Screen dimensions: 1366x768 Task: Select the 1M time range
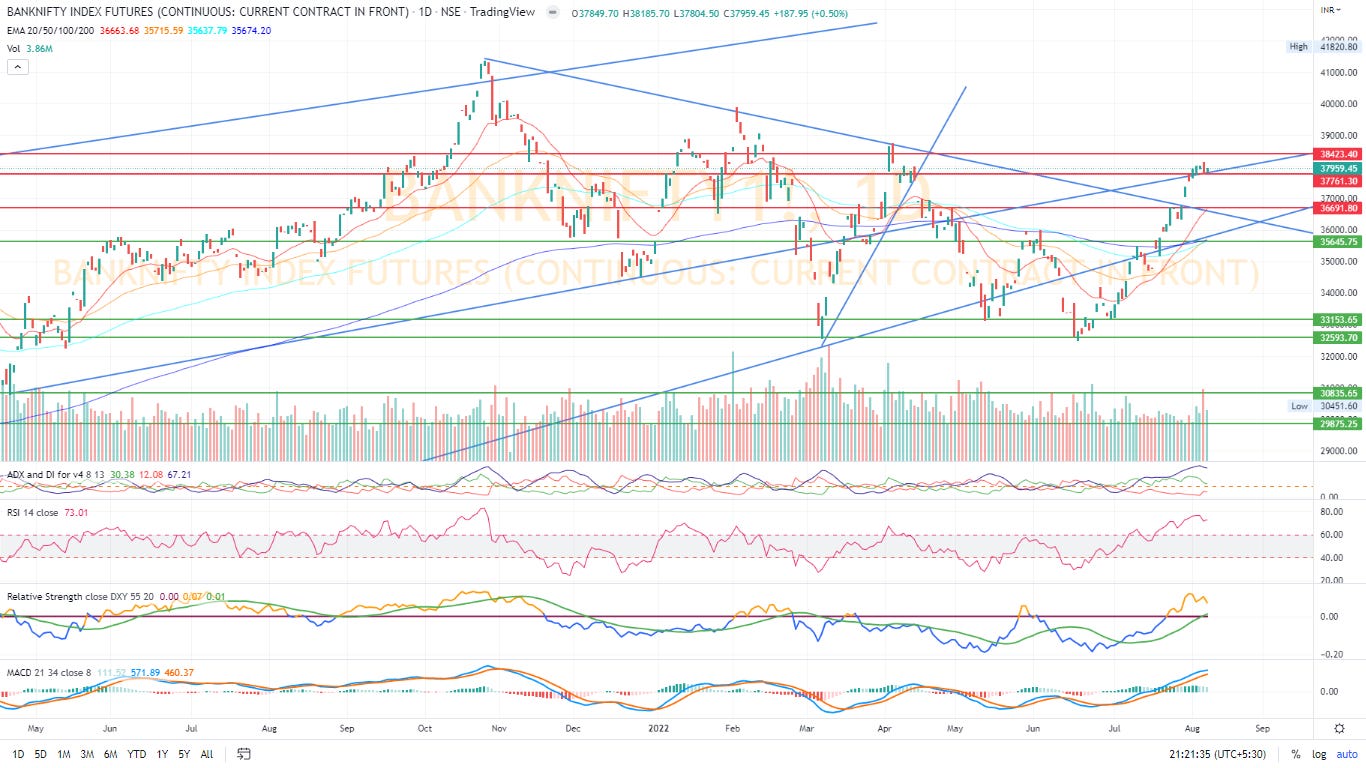[x=63, y=754]
